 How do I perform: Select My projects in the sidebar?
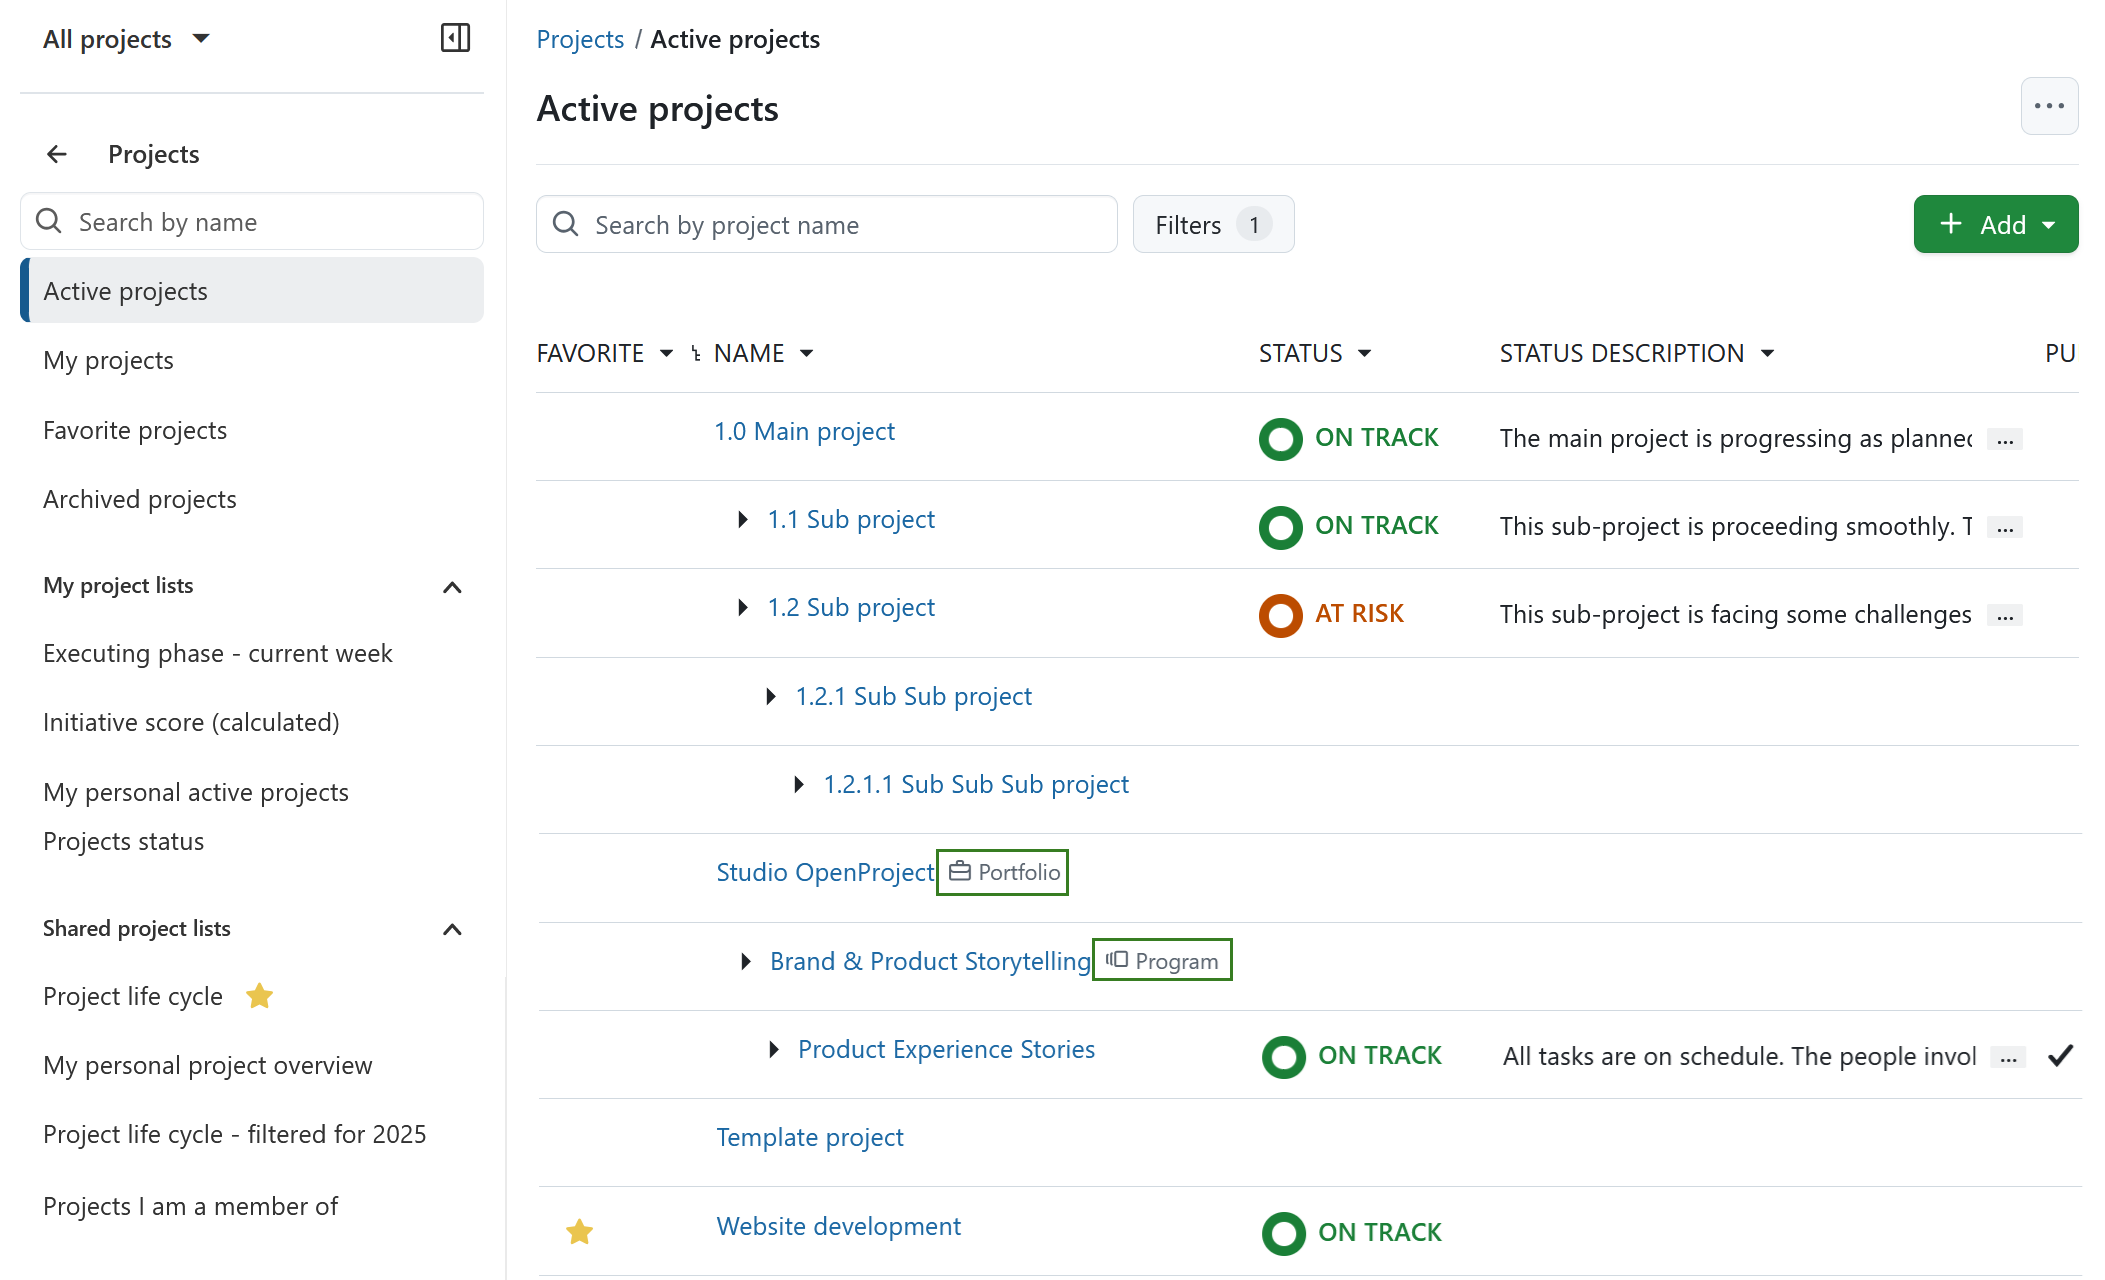[x=108, y=360]
